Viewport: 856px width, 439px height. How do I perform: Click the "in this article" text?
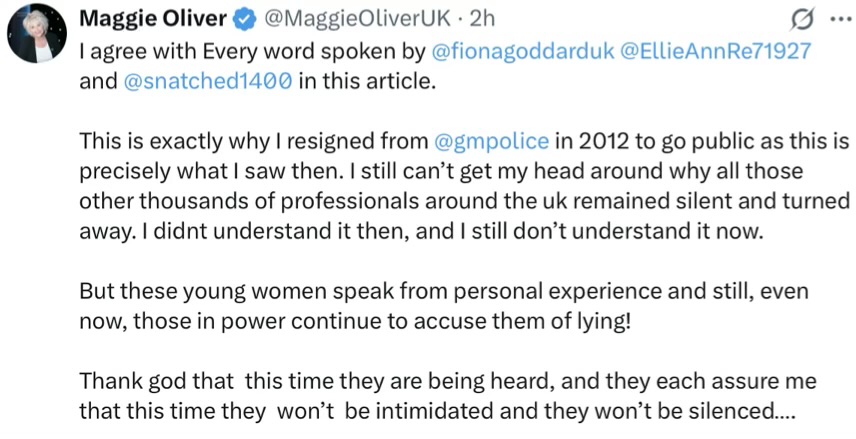point(368,82)
